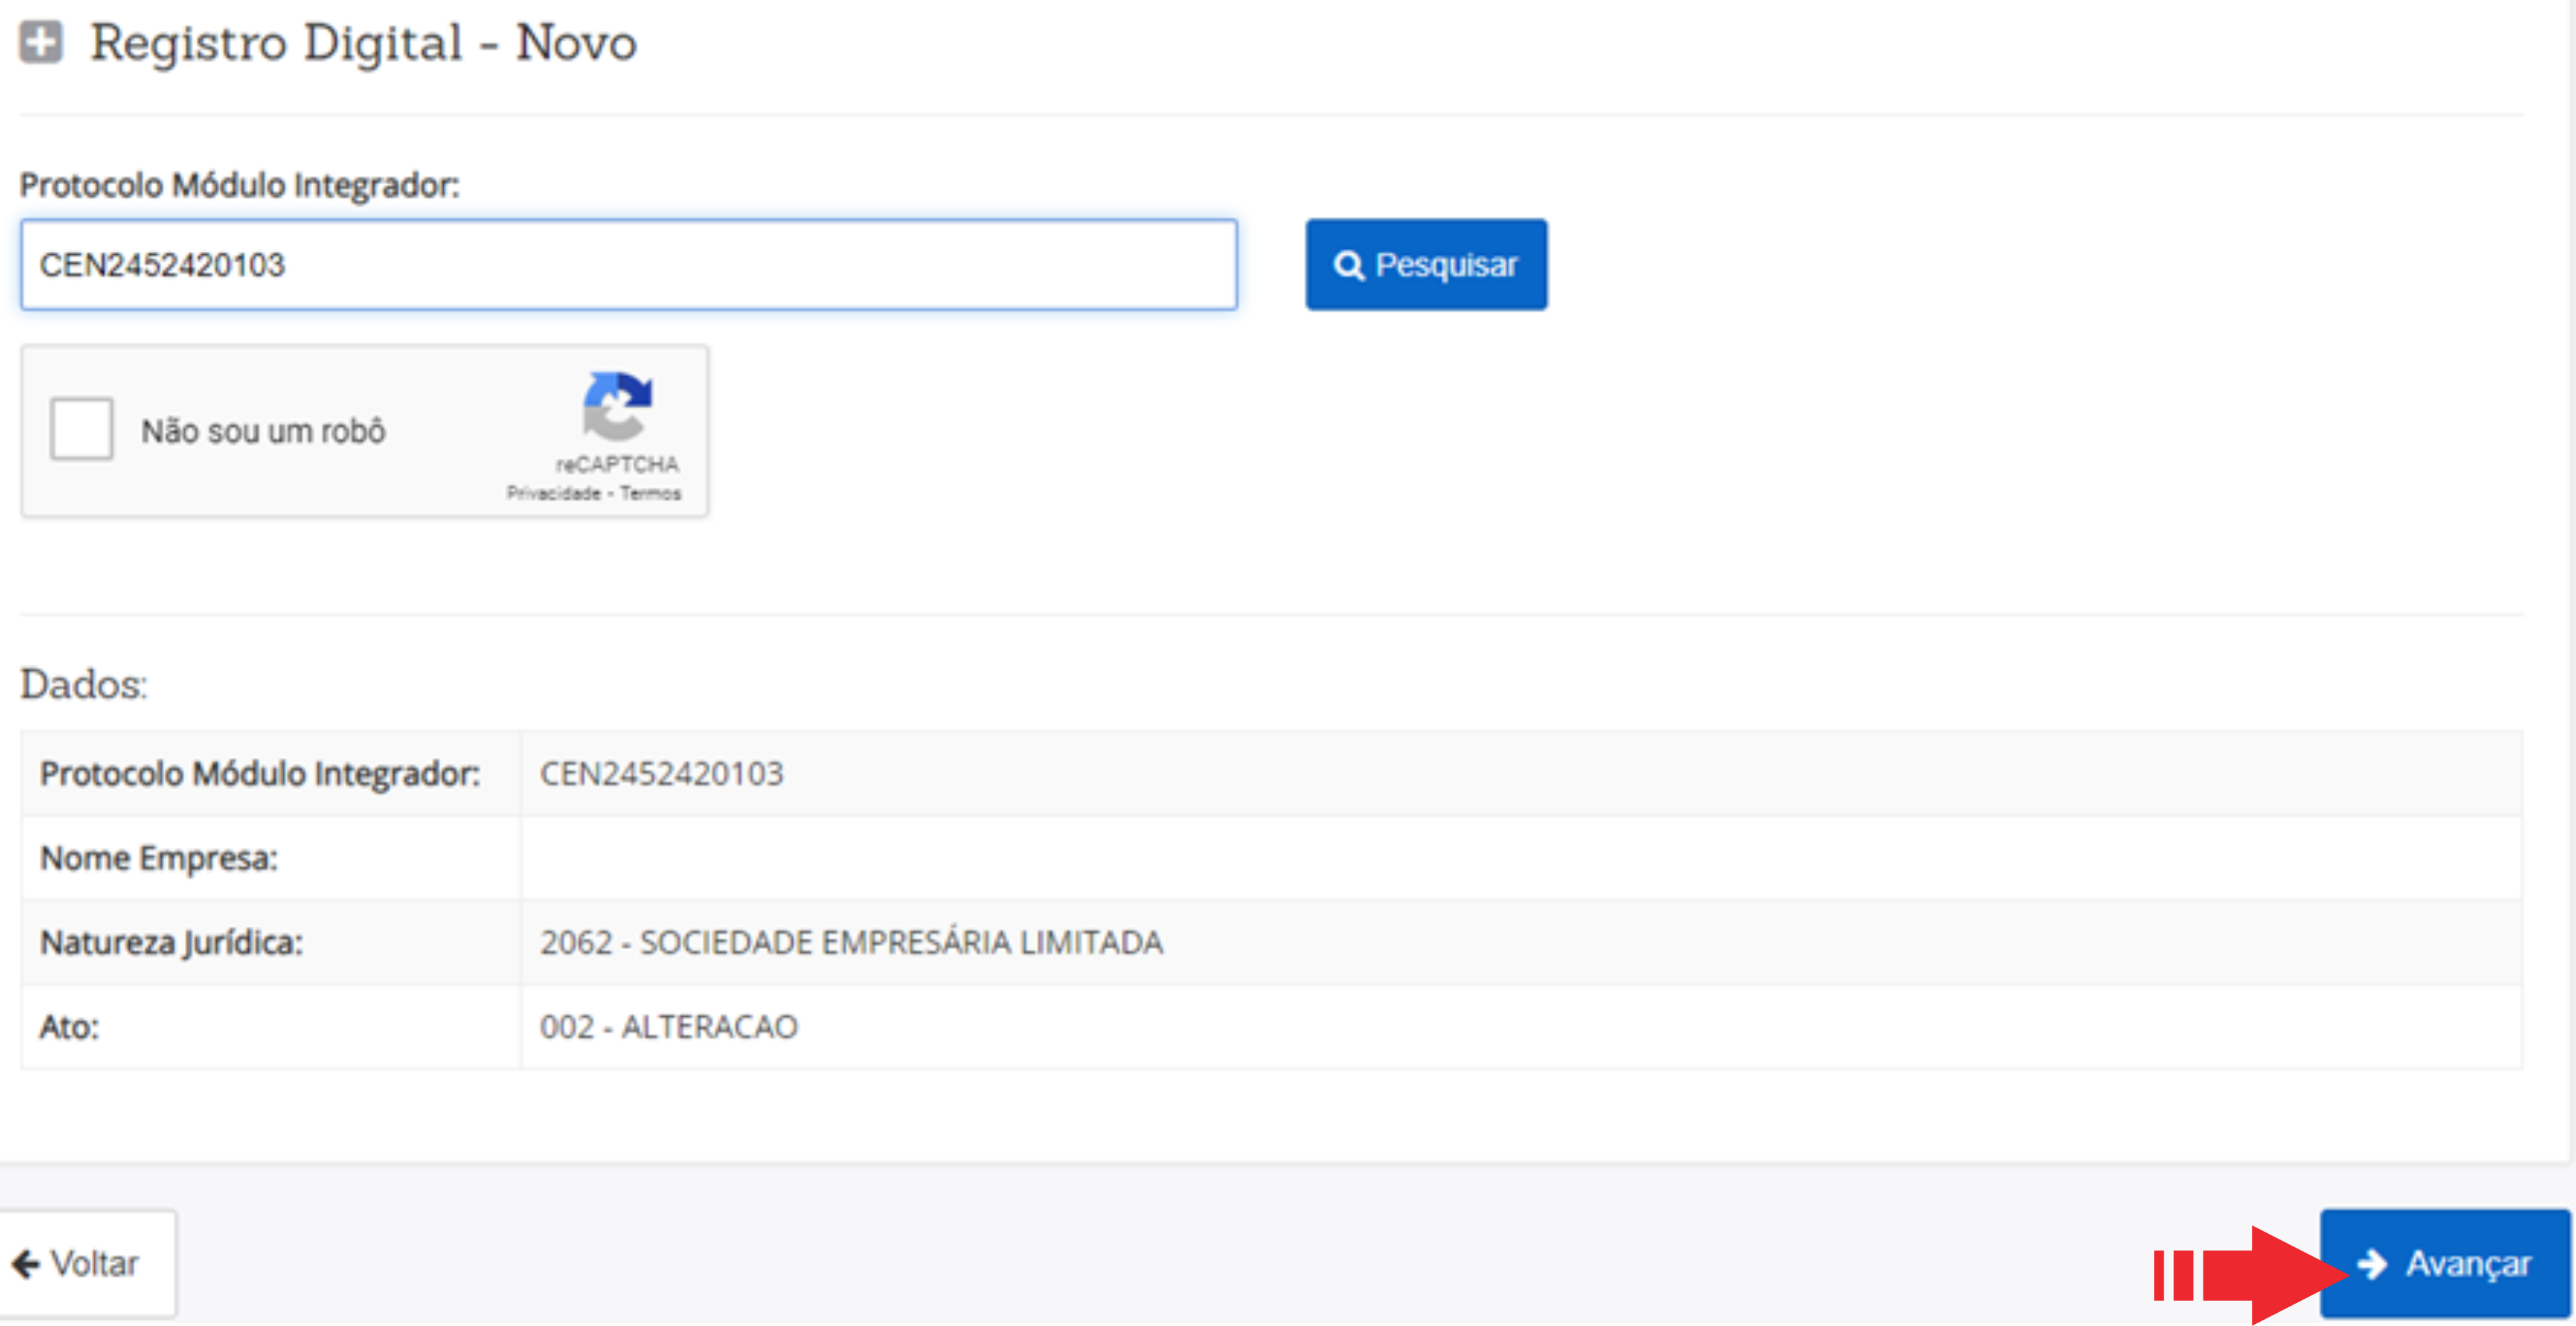Click the magnifier icon in the Pesquisar button

pos(1348,266)
